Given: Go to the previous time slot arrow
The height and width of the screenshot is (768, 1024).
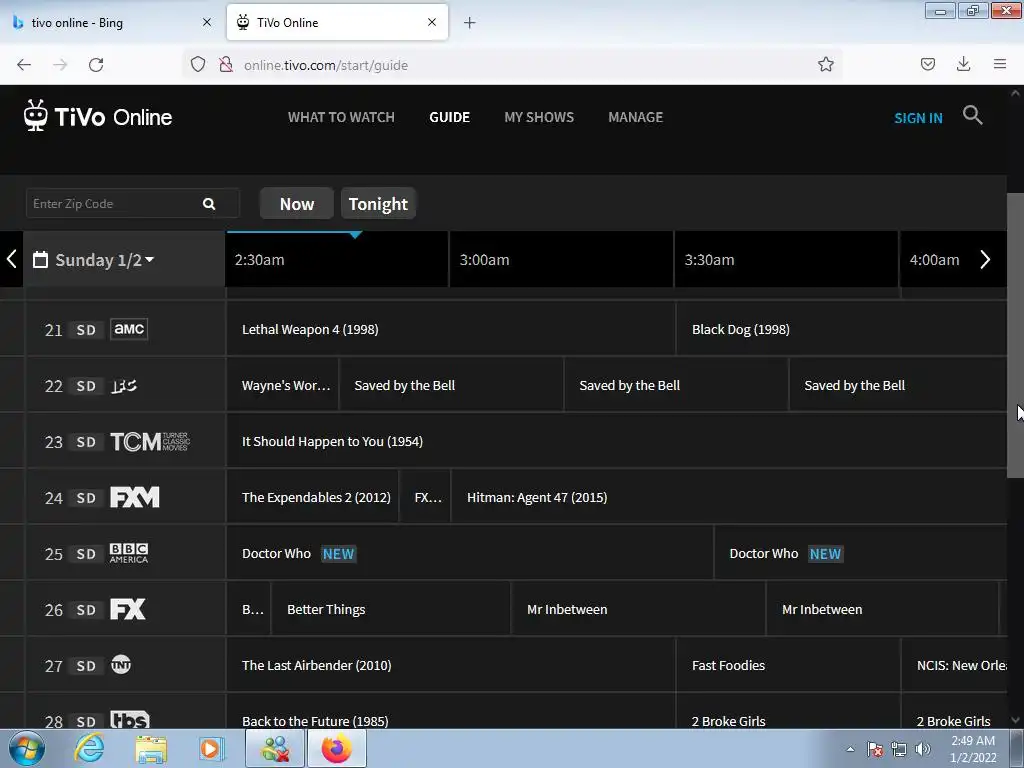Looking at the screenshot, I should pos(11,259).
